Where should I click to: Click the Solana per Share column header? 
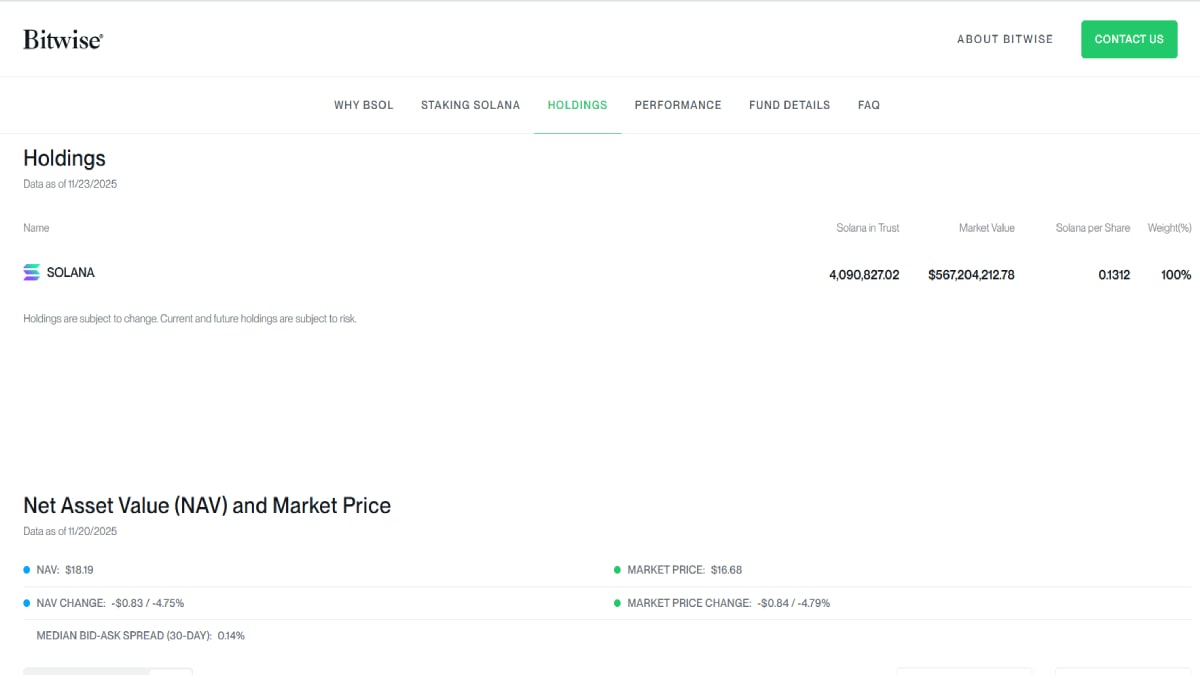point(1093,228)
